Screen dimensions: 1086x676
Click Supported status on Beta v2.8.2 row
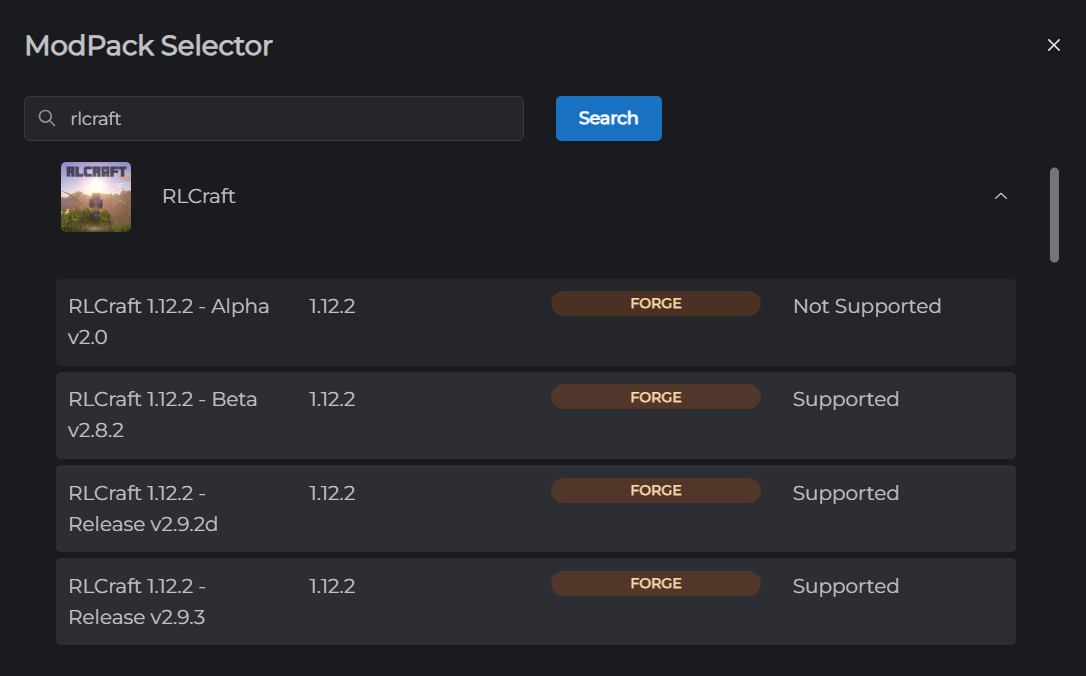tap(846, 400)
